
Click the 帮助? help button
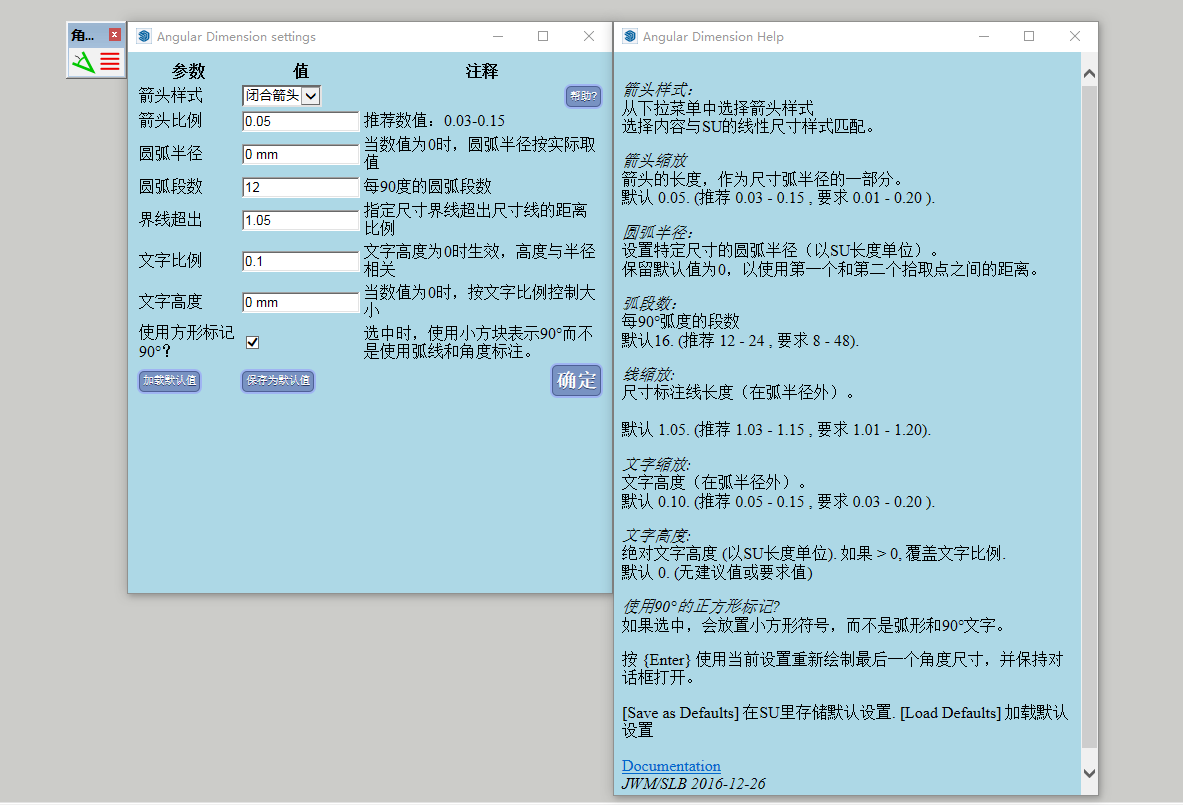pos(583,96)
